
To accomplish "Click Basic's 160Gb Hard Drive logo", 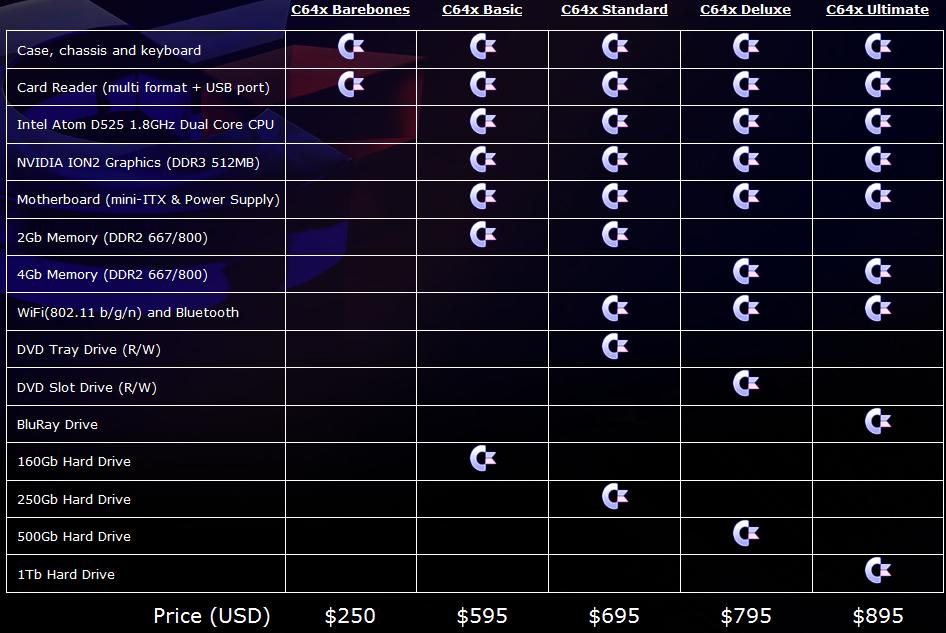I will pyautogui.click(x=483, y=459).
